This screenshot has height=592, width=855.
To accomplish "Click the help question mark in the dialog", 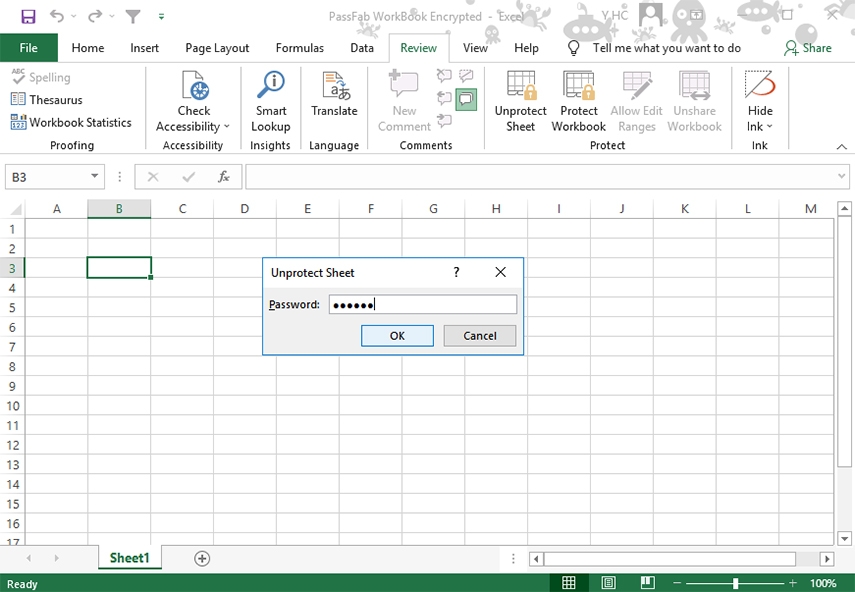I will [x=456, y=272].
